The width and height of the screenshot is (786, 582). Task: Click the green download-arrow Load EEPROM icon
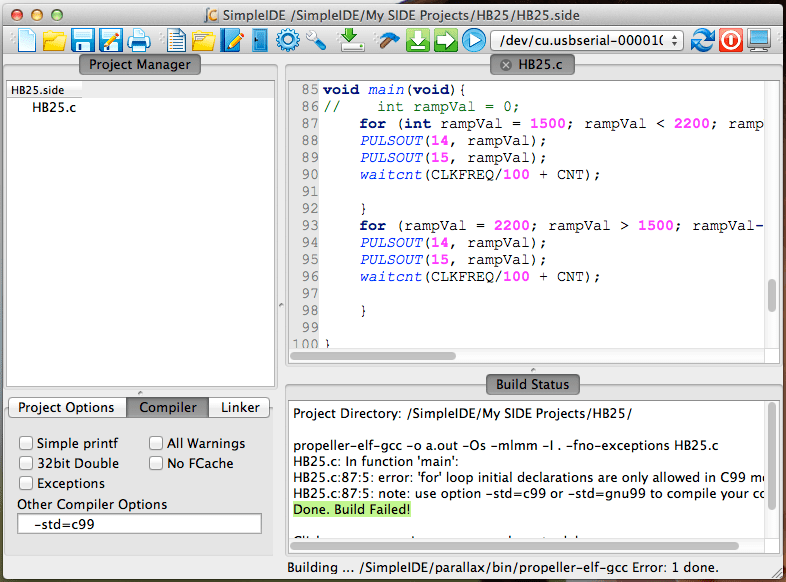click(418, 40)
